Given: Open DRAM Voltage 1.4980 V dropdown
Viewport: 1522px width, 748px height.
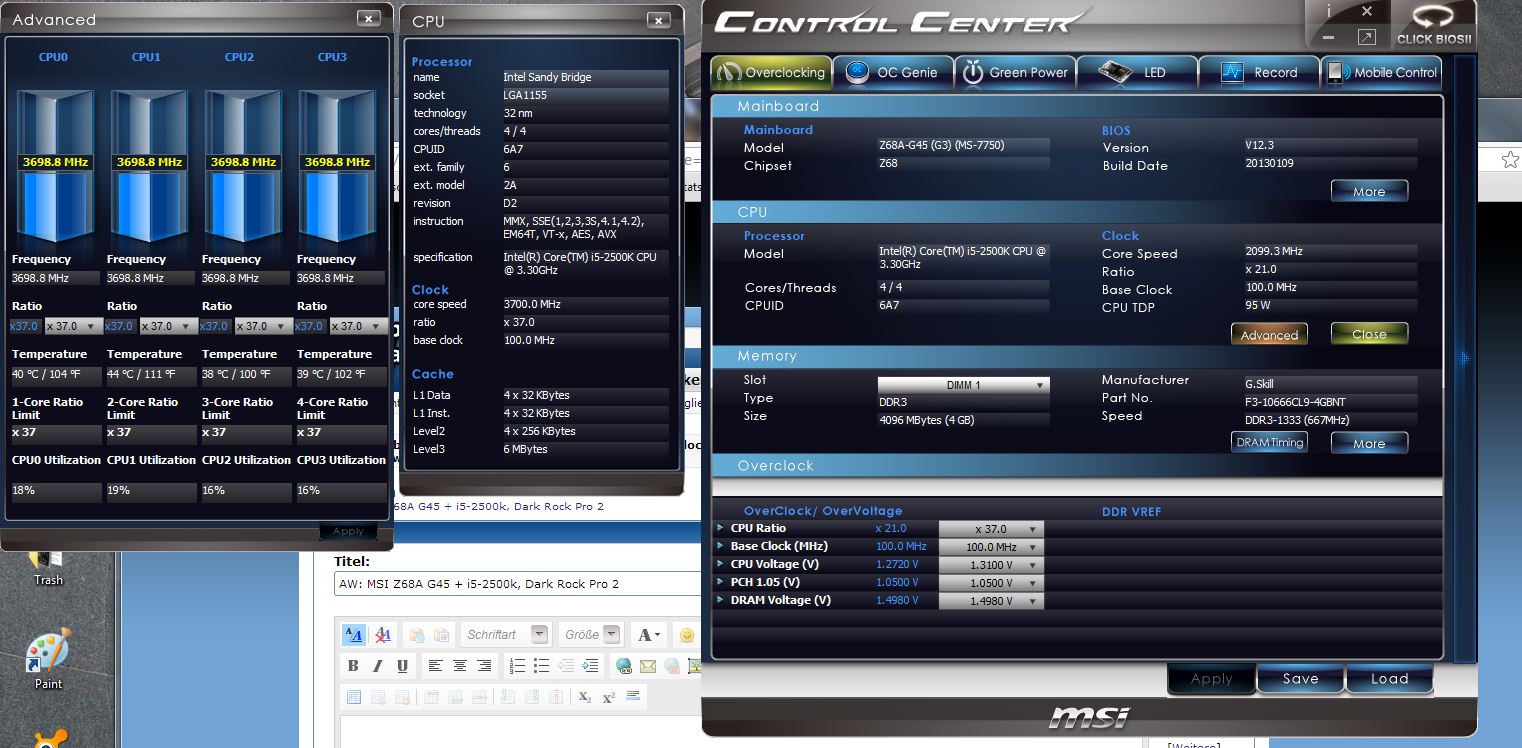Looking at the screenshot, I should click(990, 601).
